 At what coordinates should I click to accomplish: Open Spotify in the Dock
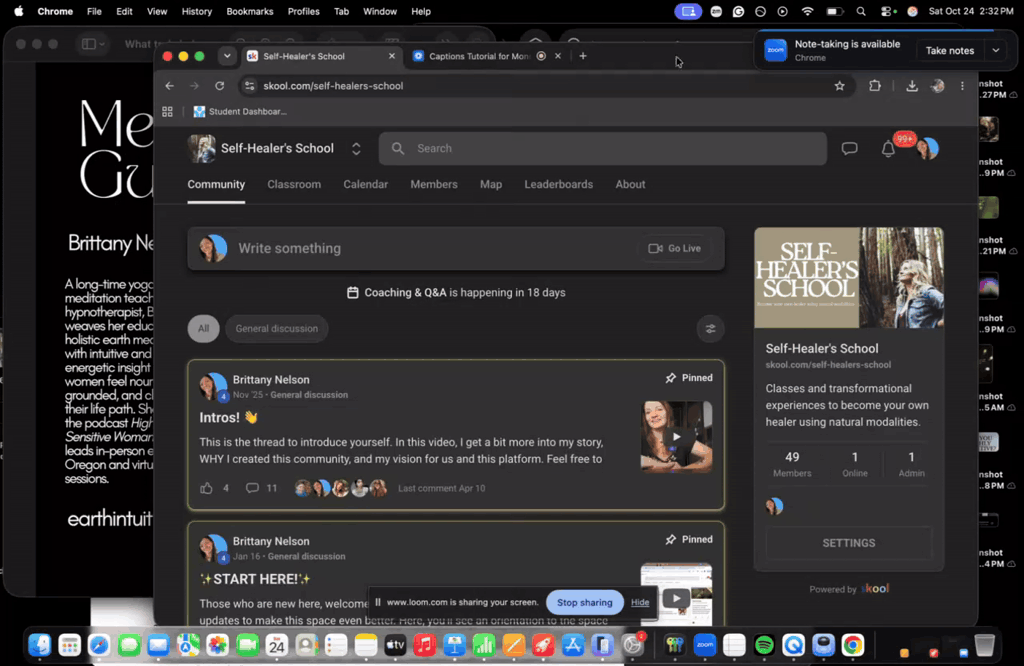tap(763, 646)
